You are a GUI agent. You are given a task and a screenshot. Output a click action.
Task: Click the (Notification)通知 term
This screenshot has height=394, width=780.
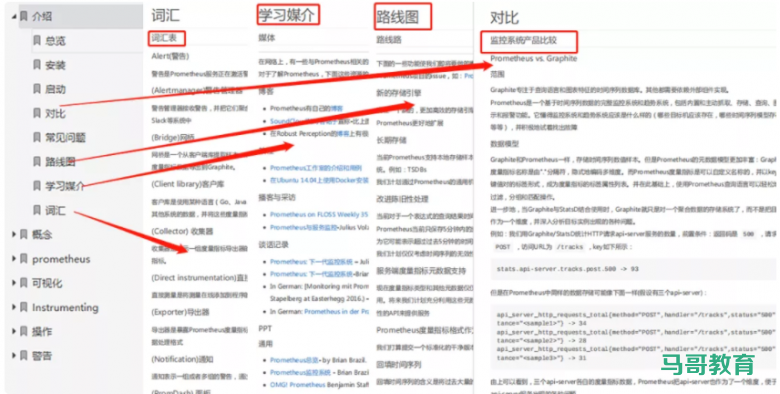point(182,359)
